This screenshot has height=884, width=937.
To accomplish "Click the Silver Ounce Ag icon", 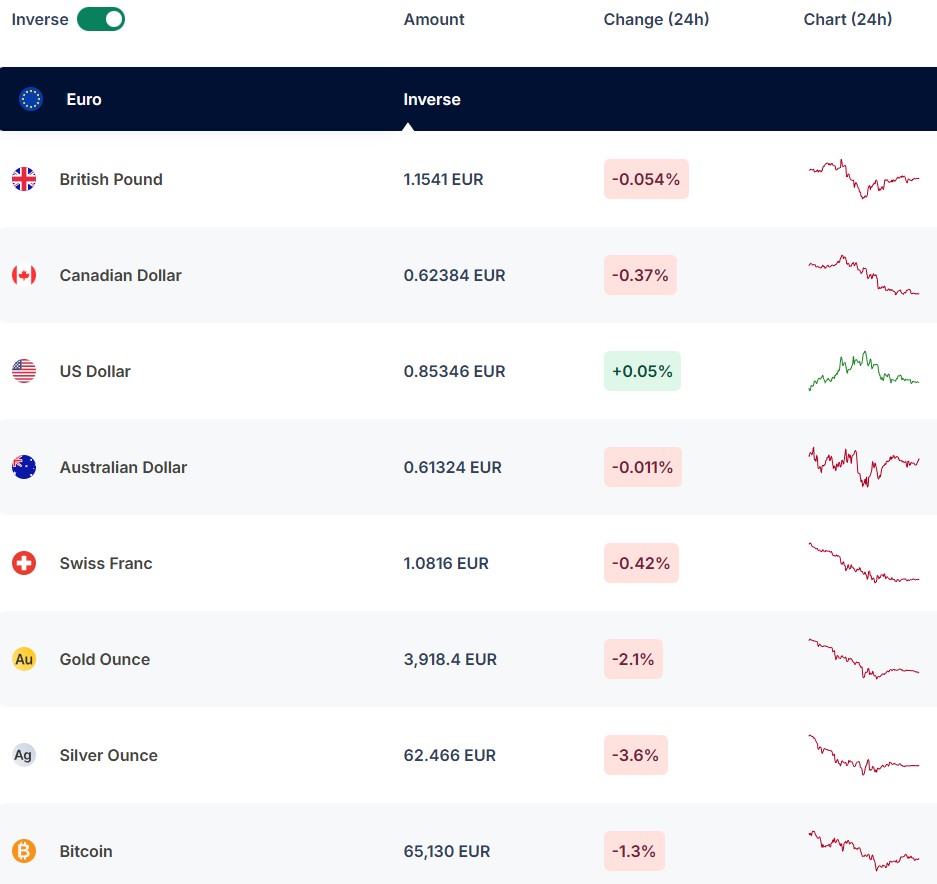I will [24, 755].
